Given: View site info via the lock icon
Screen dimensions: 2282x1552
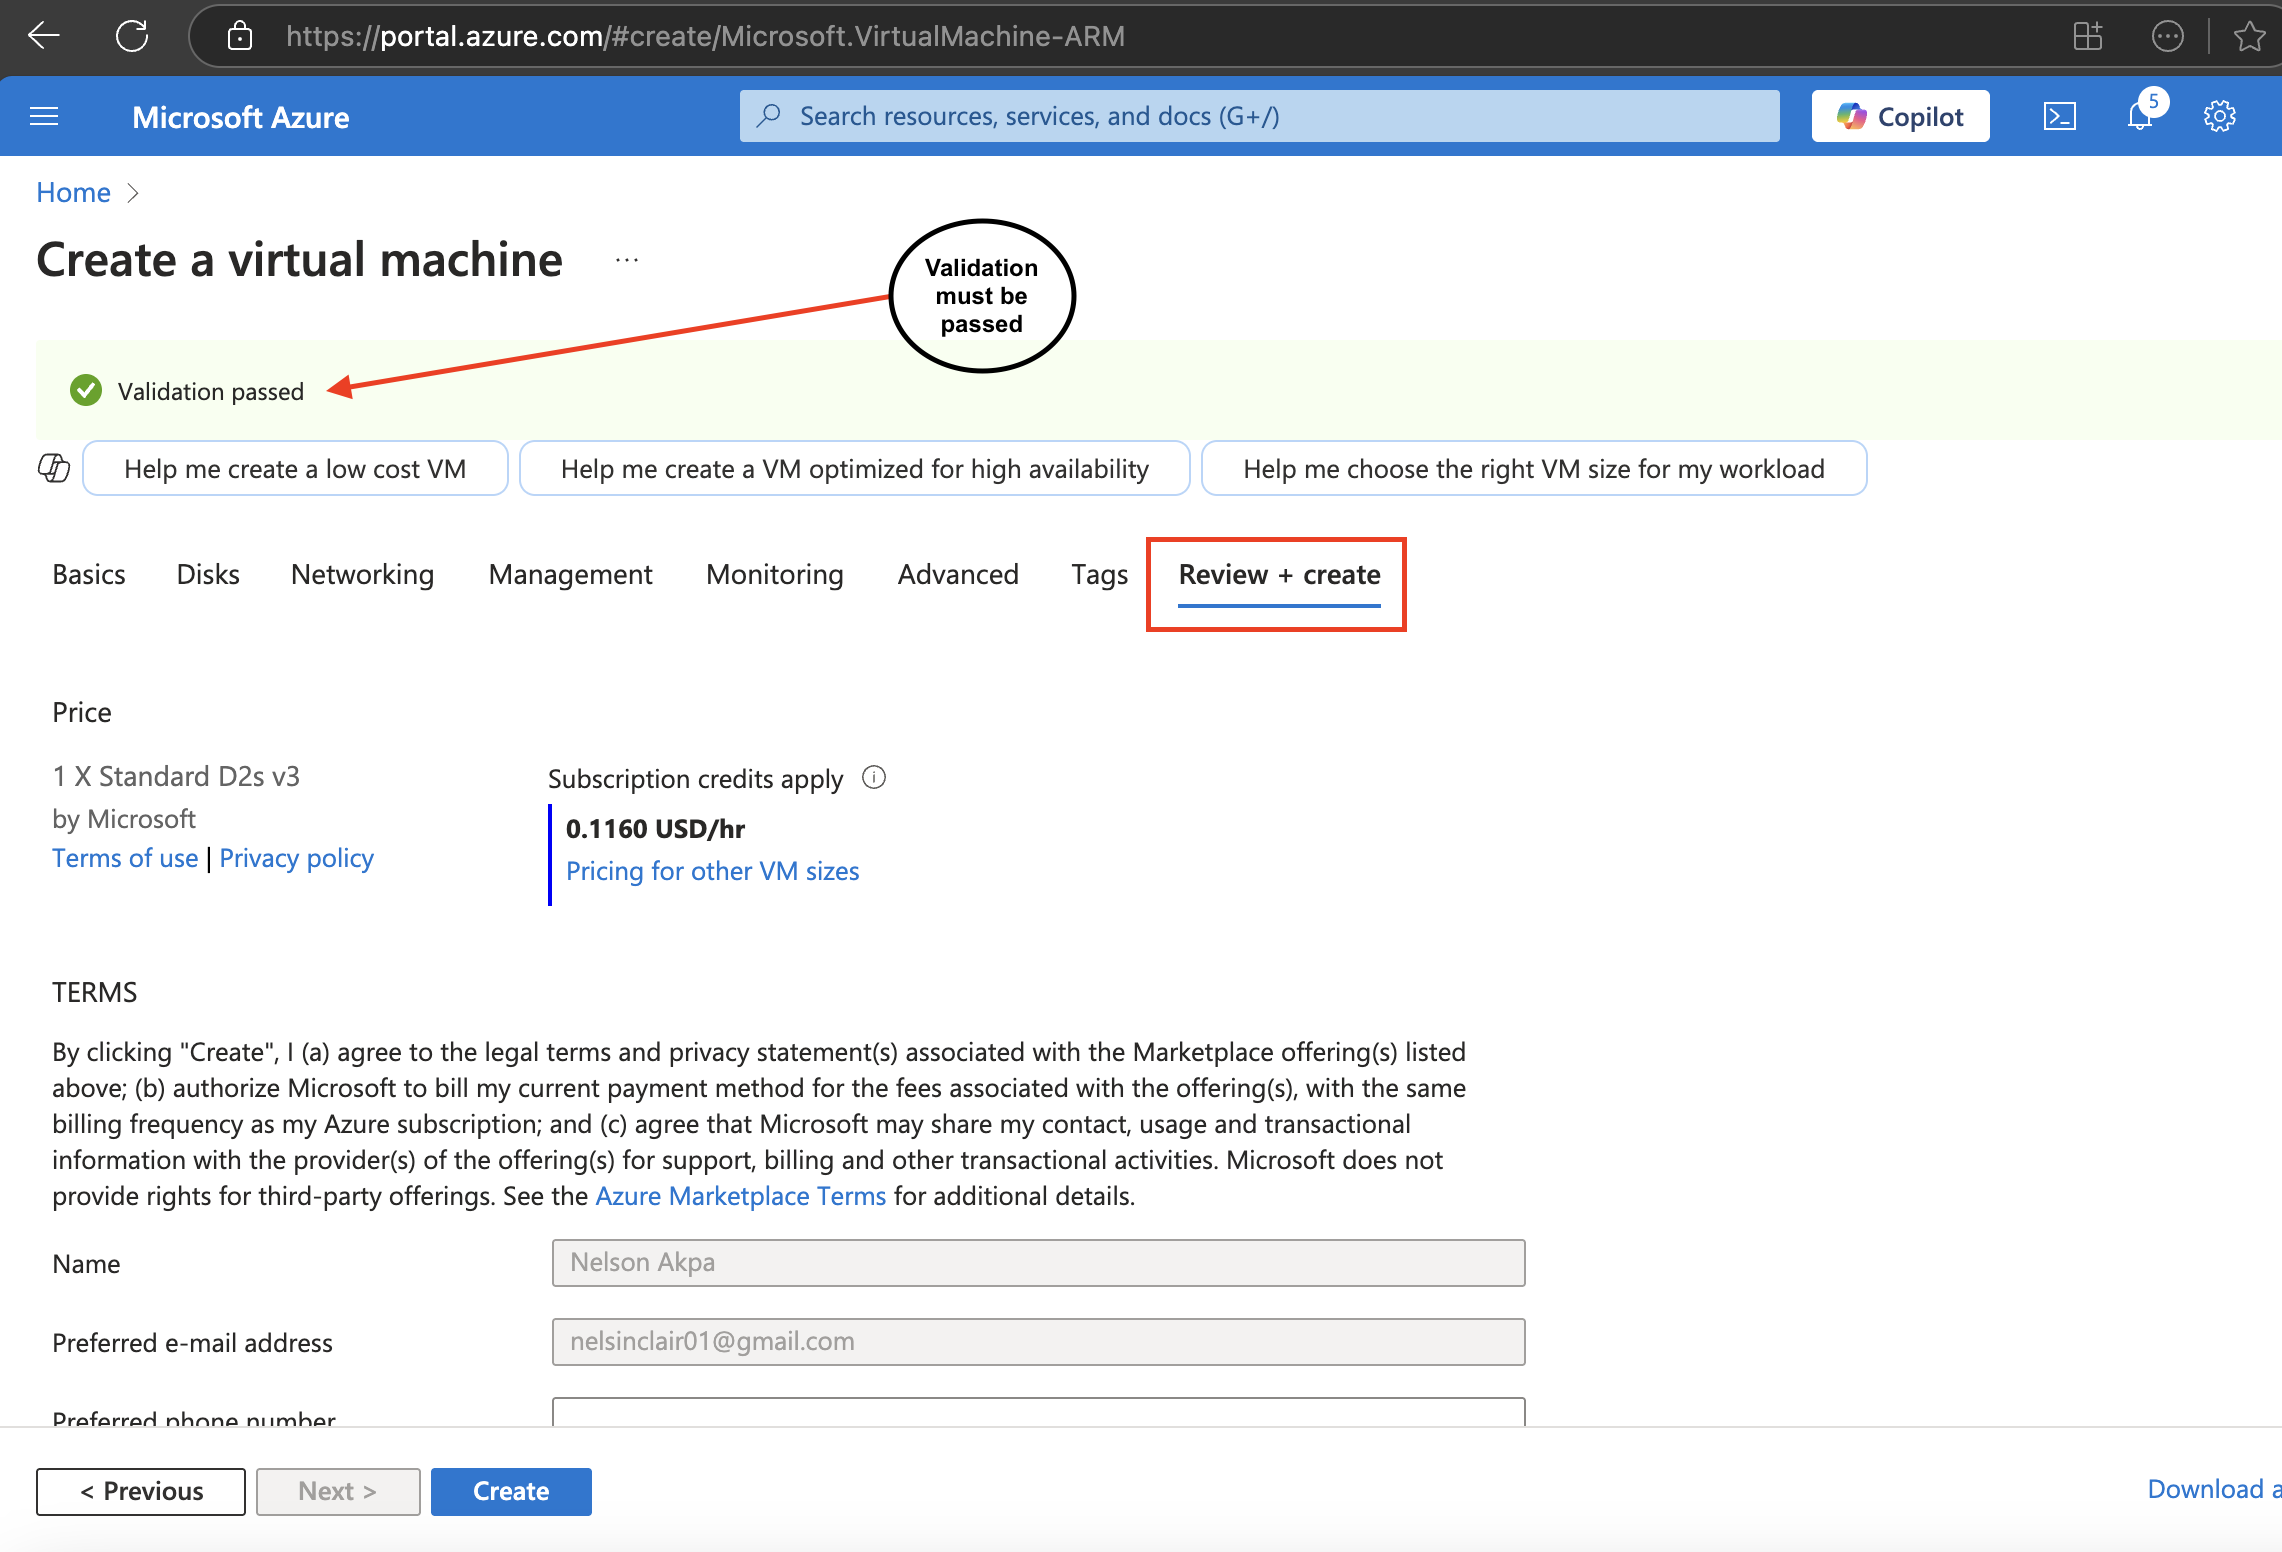Looking at the screenshot, I should [x=240, y=36].
